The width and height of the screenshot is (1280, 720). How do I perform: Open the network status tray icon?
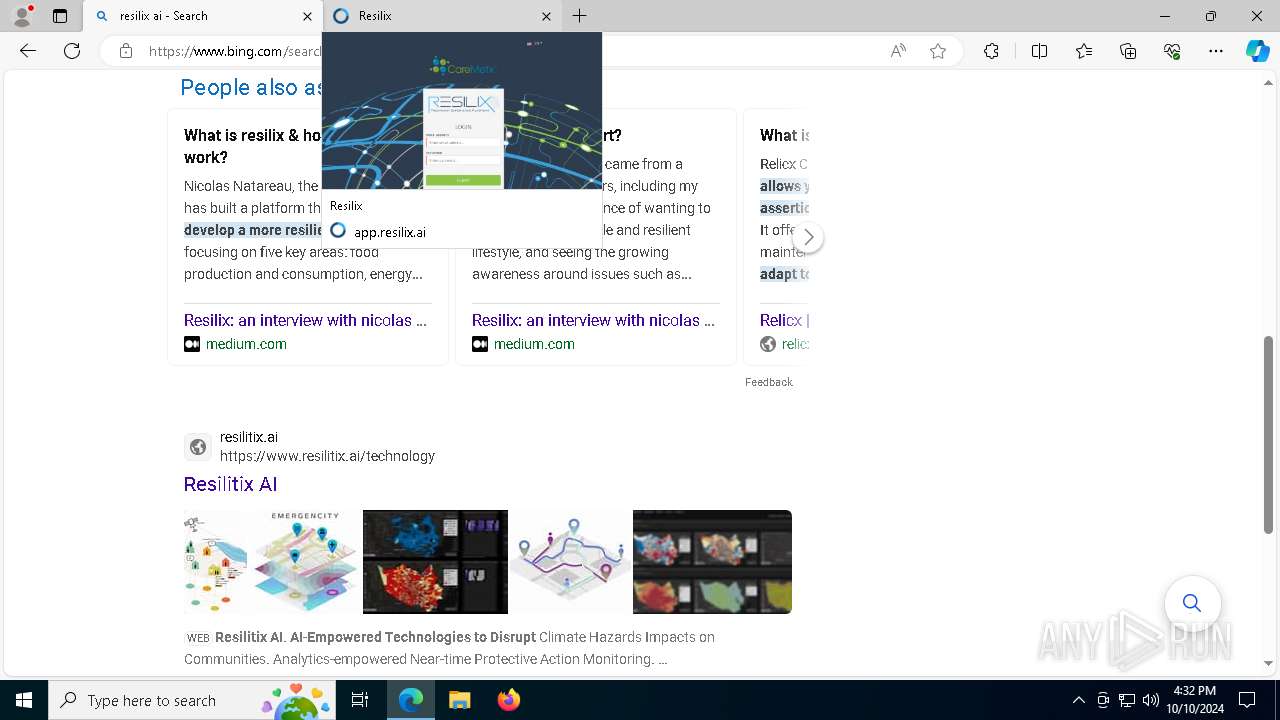[1126, 700]
